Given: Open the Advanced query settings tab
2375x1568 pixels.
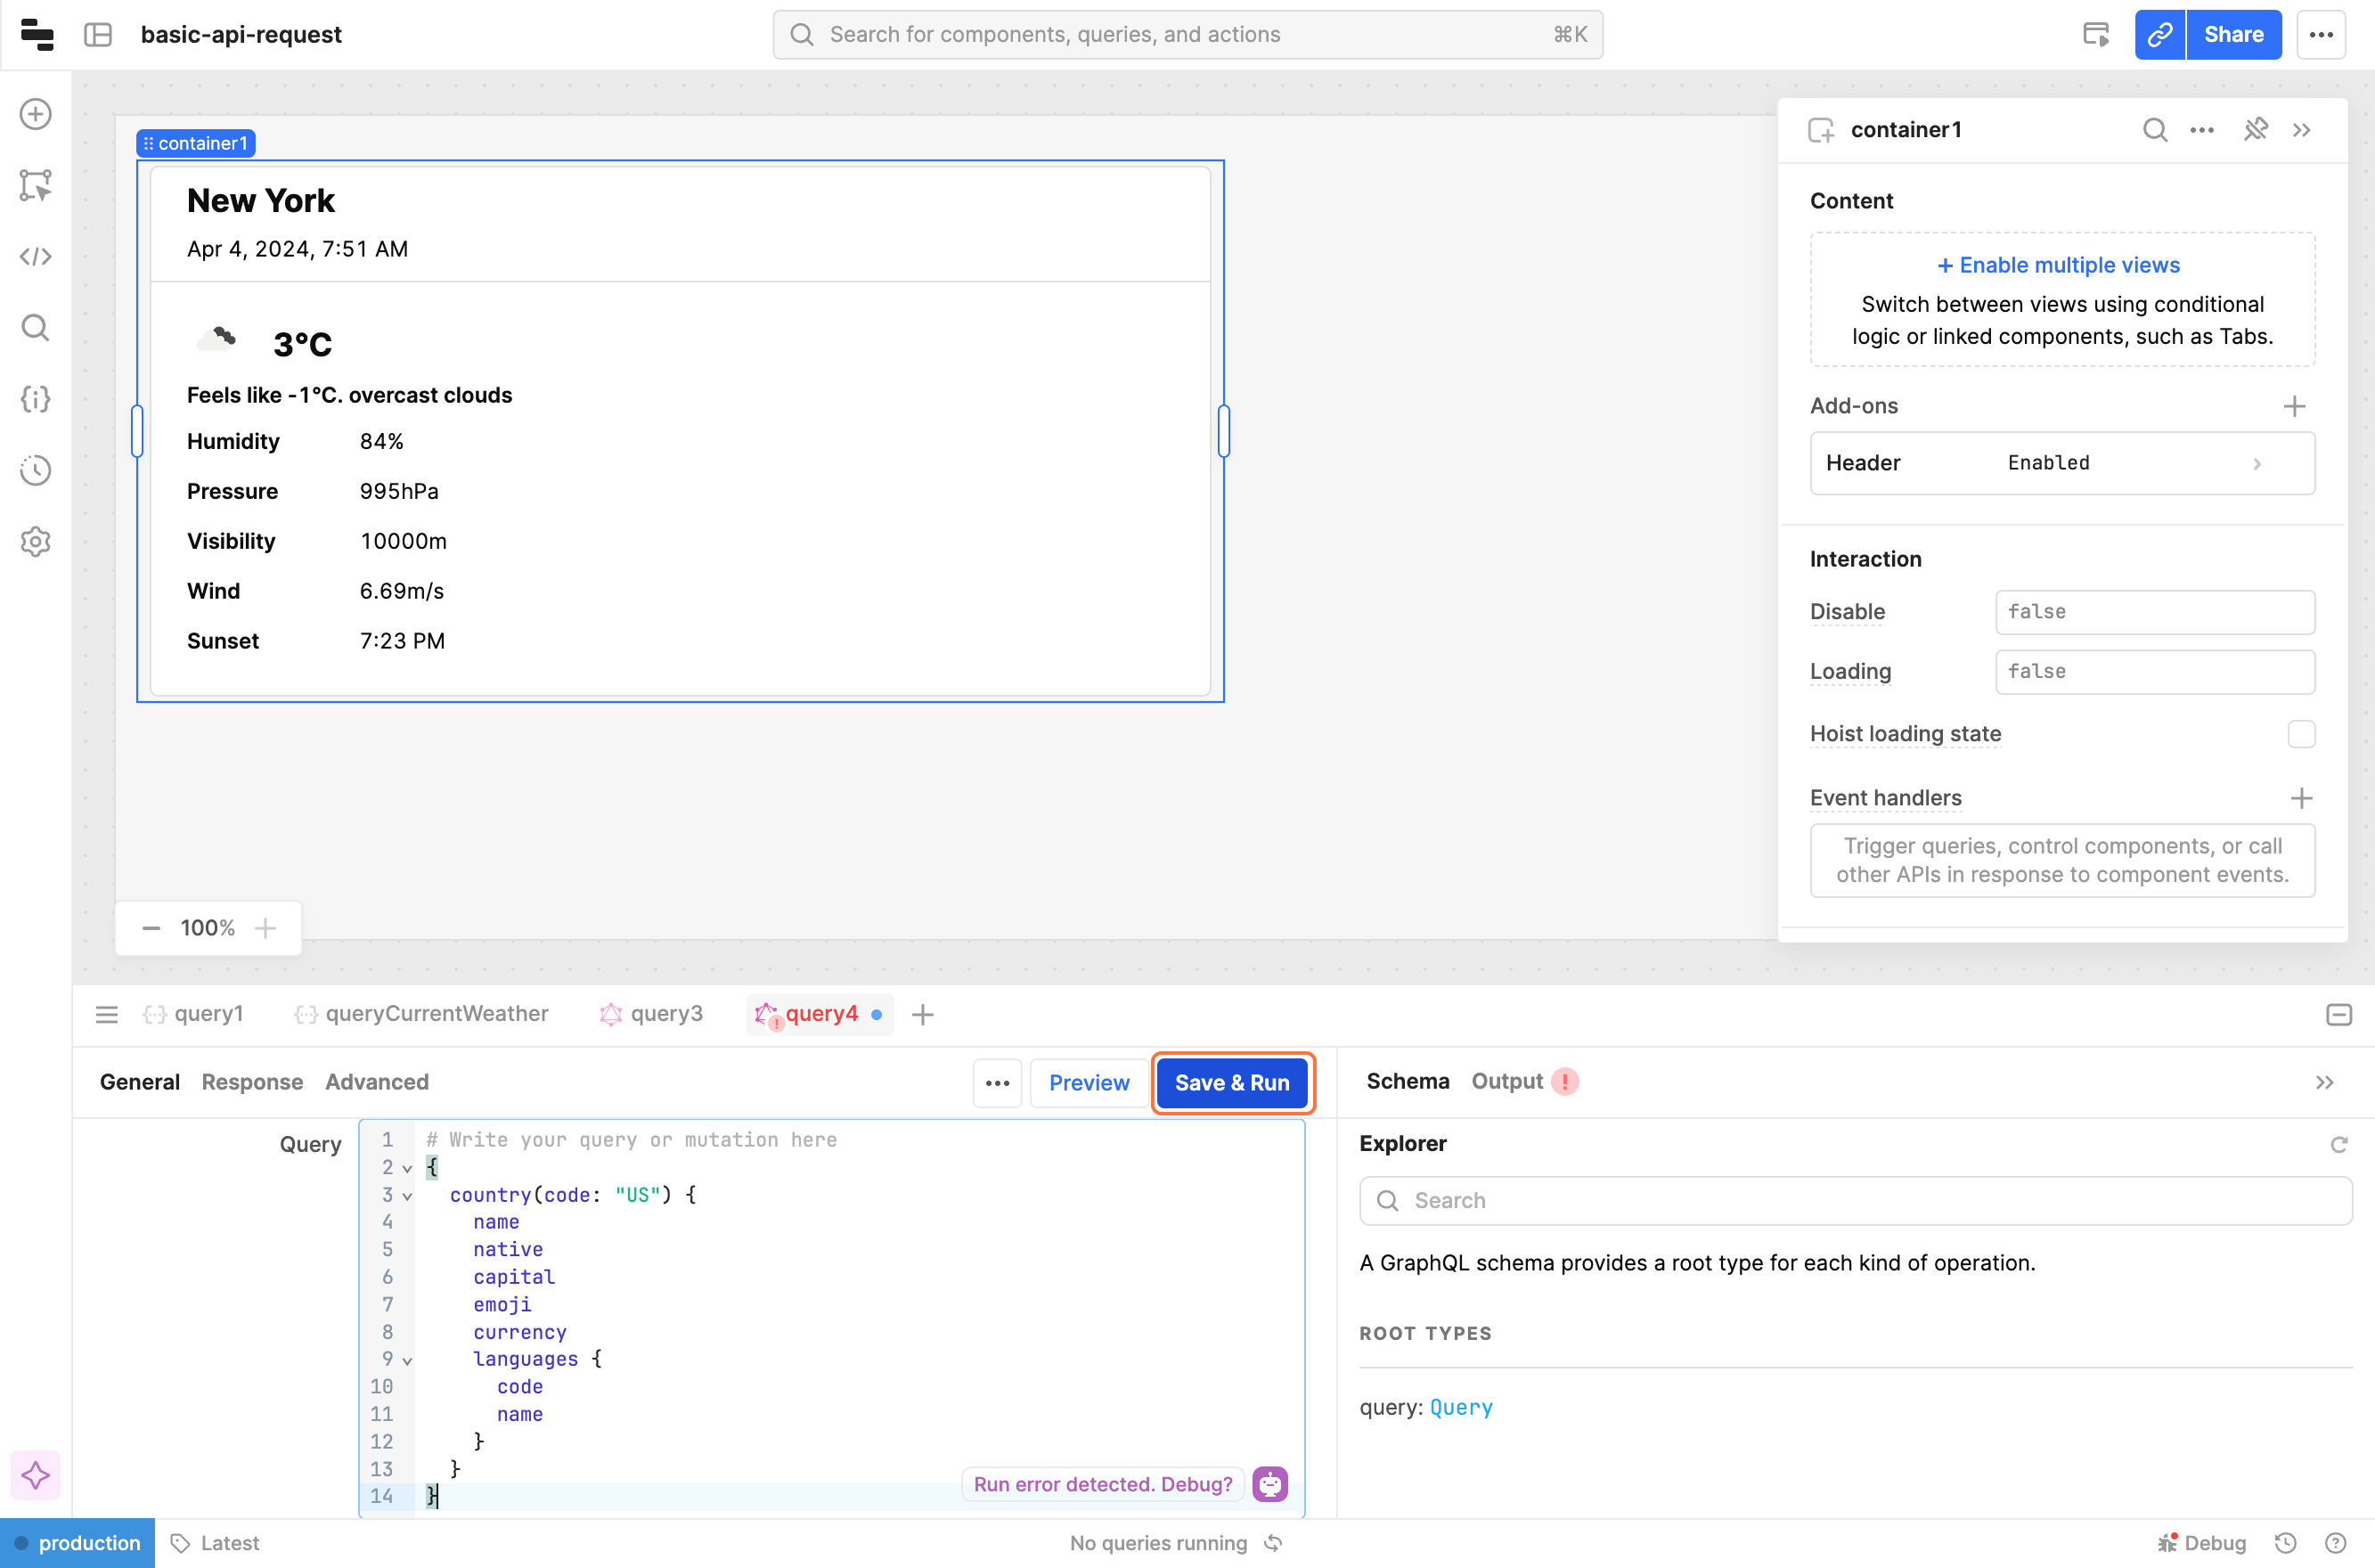Looking at the screenshot, I should click(377, 1082).
